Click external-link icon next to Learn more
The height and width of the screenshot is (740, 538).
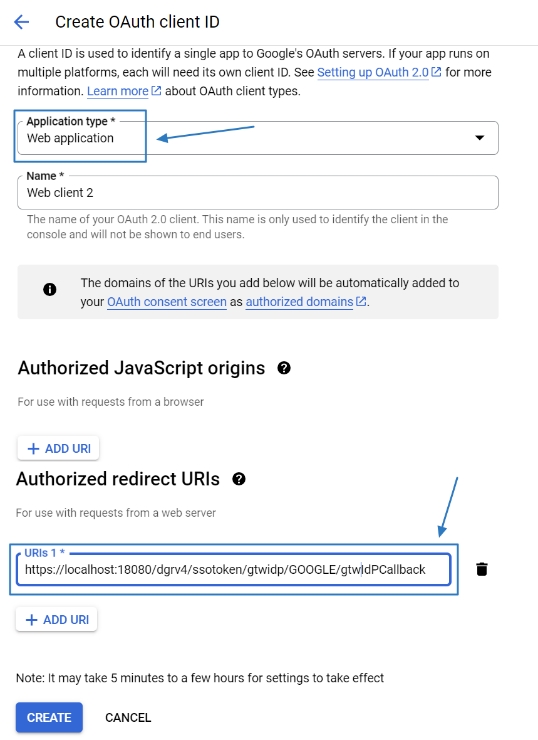pos(156,91)
